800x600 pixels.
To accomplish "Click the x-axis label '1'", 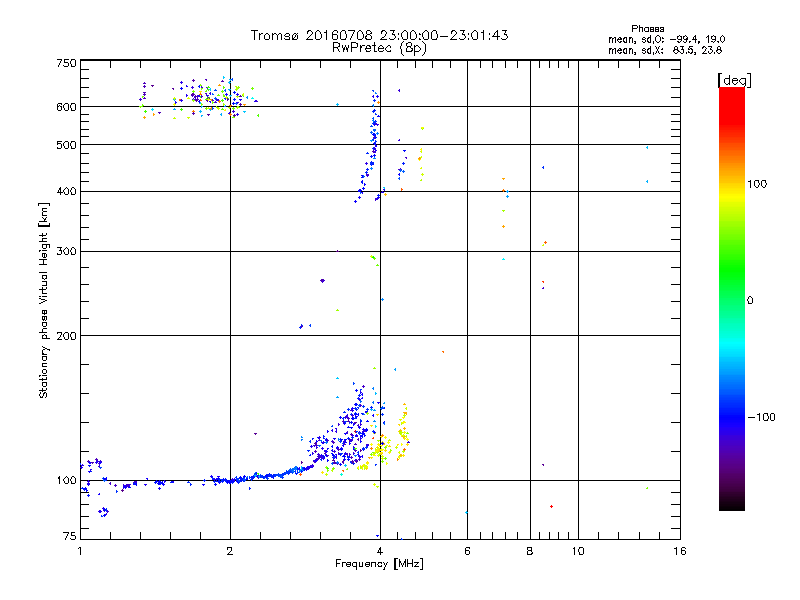I will pos(80,551).
